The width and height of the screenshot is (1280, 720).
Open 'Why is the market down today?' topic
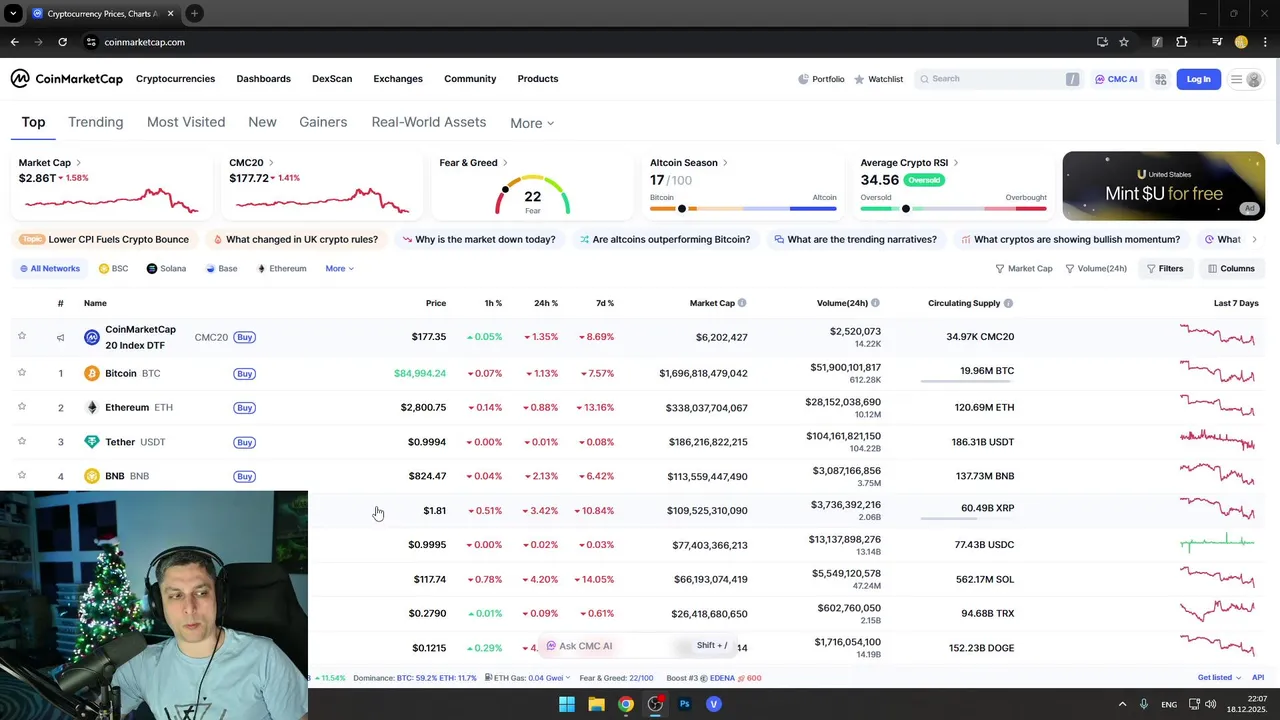(x=478, y=240)
